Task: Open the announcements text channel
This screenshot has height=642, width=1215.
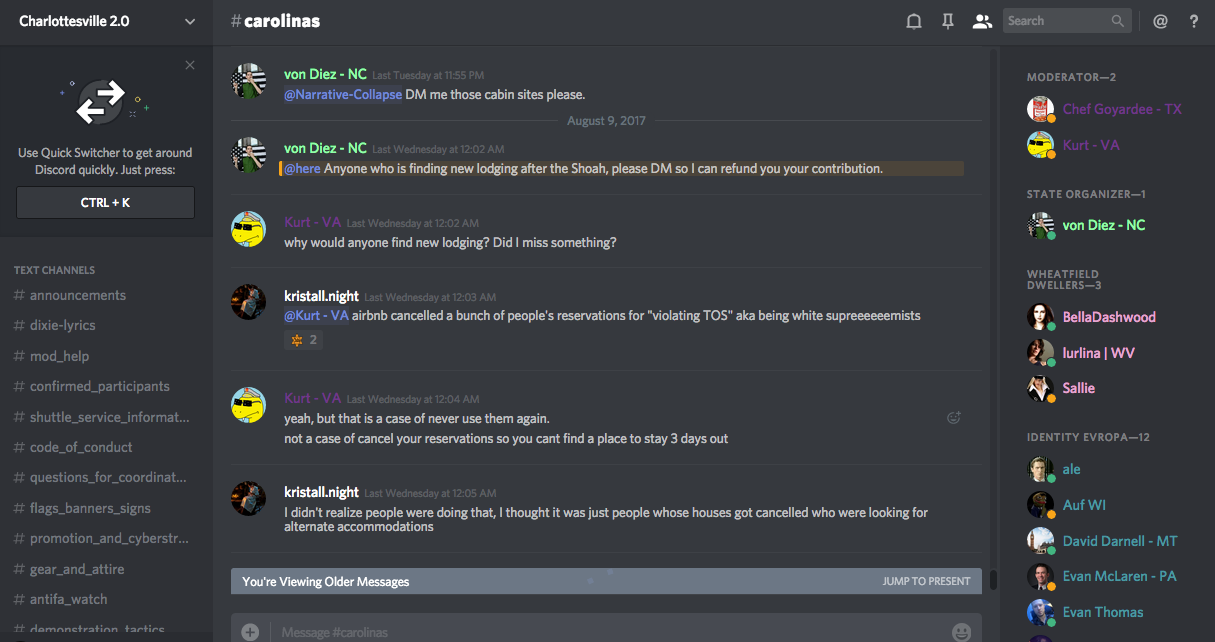Action: (78, 295)
